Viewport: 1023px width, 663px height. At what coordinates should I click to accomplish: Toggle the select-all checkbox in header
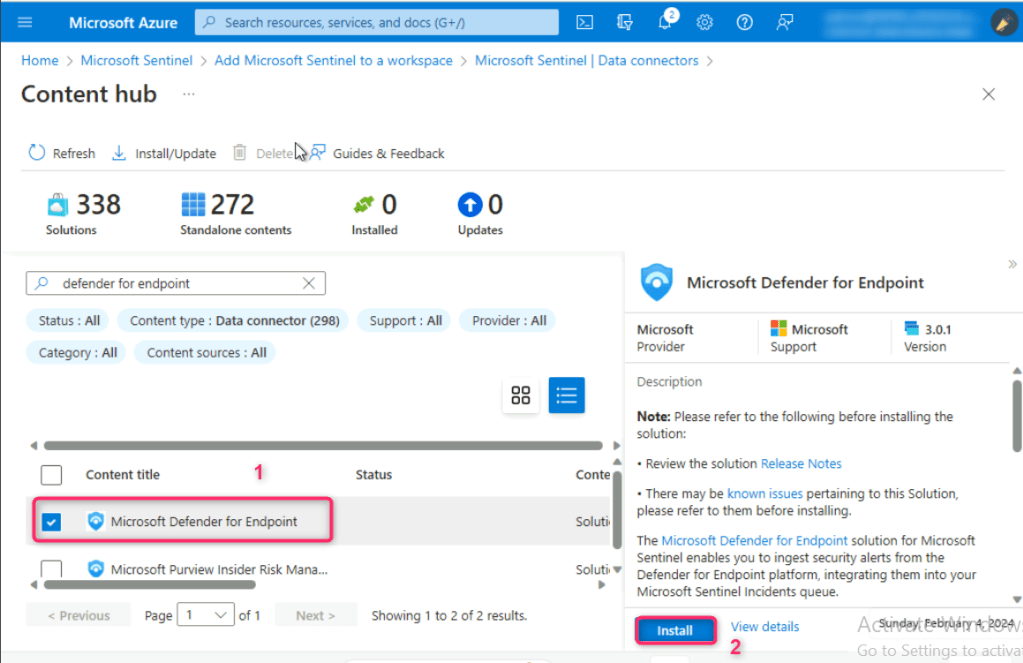[x=52, y=475]
